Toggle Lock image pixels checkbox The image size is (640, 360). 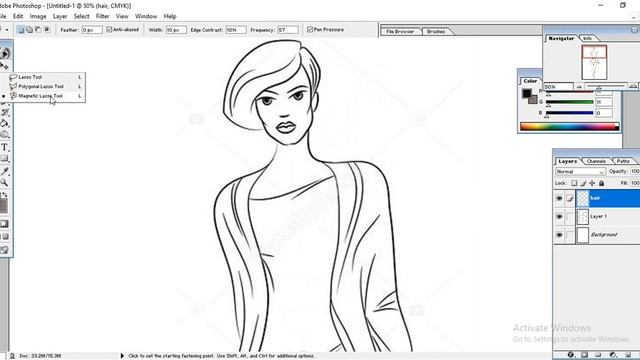coord(583,183)
